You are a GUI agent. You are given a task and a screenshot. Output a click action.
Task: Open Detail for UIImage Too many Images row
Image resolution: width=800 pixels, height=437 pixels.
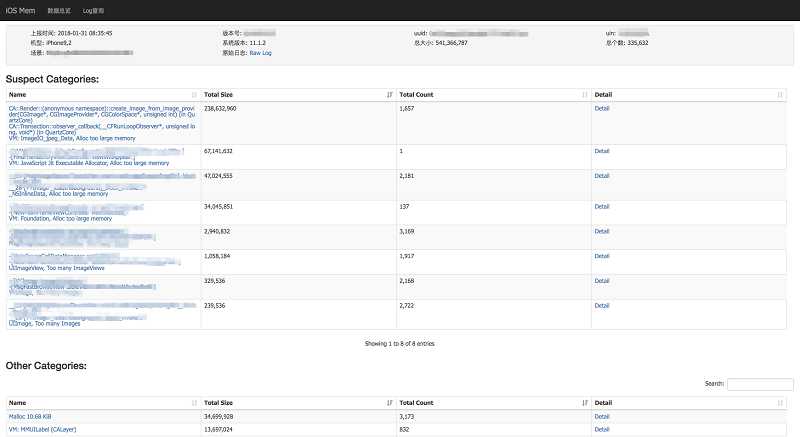602,305
